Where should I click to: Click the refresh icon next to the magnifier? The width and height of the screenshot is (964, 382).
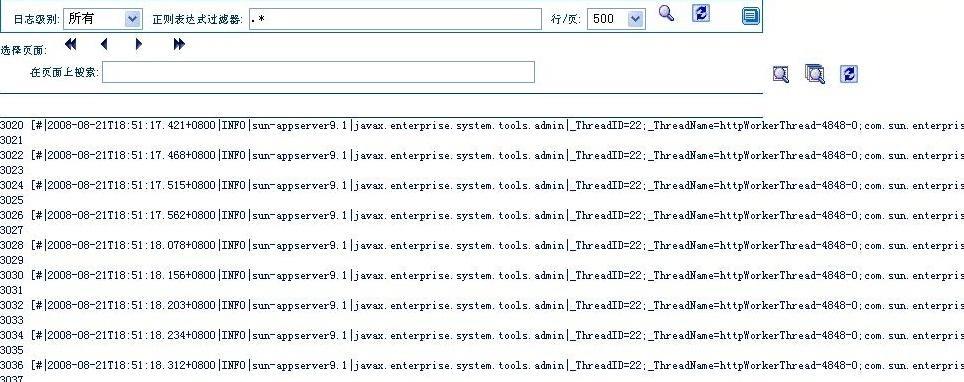coord(701,13)
